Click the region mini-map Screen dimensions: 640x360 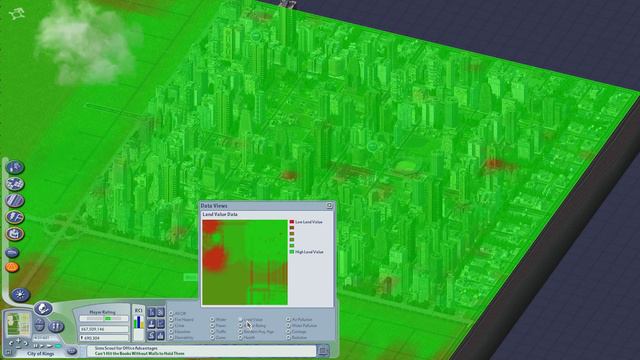pos(18,324)
